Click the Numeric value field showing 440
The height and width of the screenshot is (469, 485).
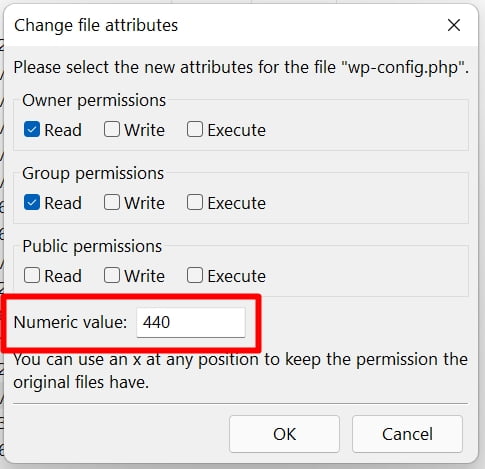click(x=191, y=322)
